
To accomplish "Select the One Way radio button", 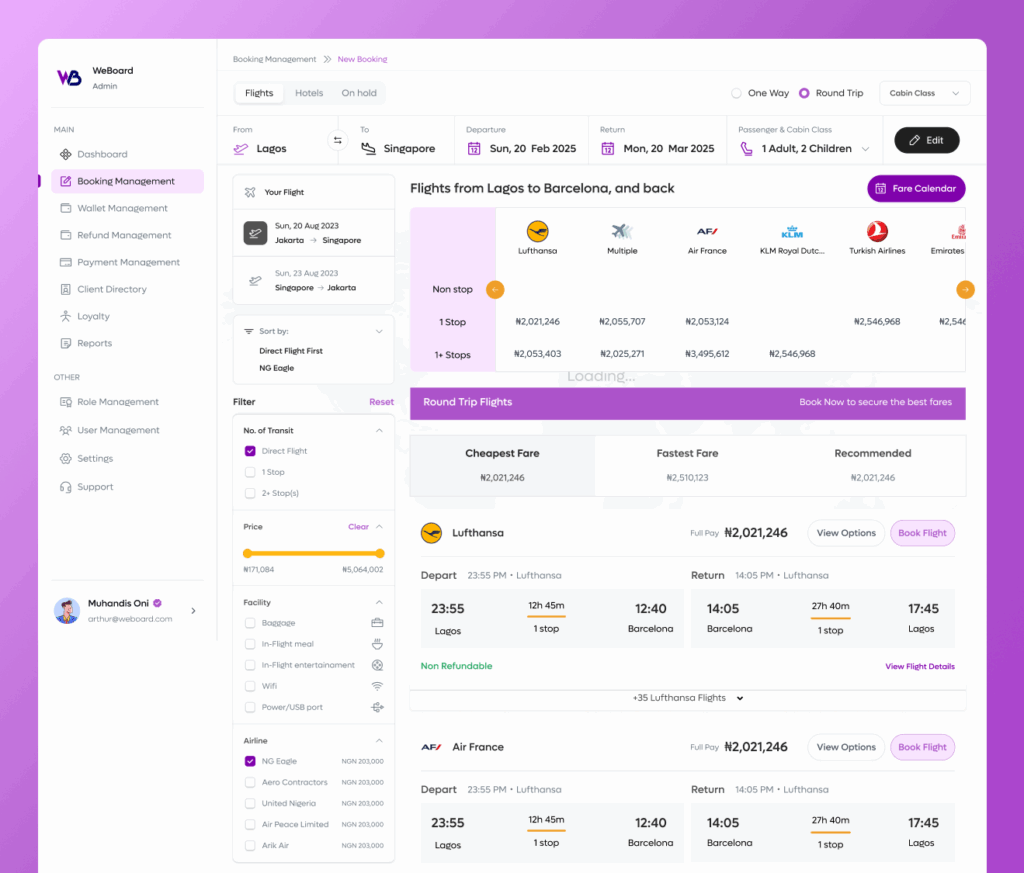I will (x=737, y=93).
